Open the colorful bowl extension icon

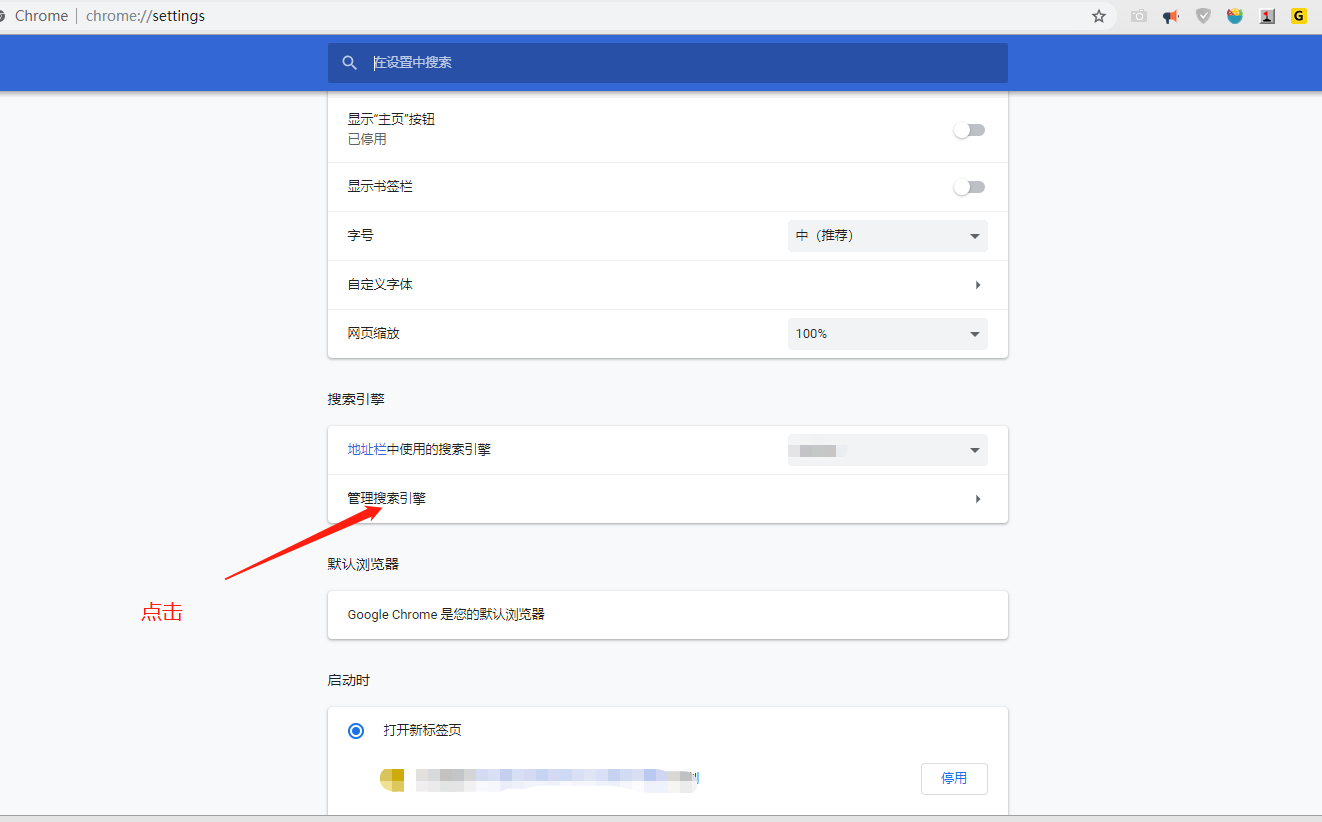(x=1235, y=16)
